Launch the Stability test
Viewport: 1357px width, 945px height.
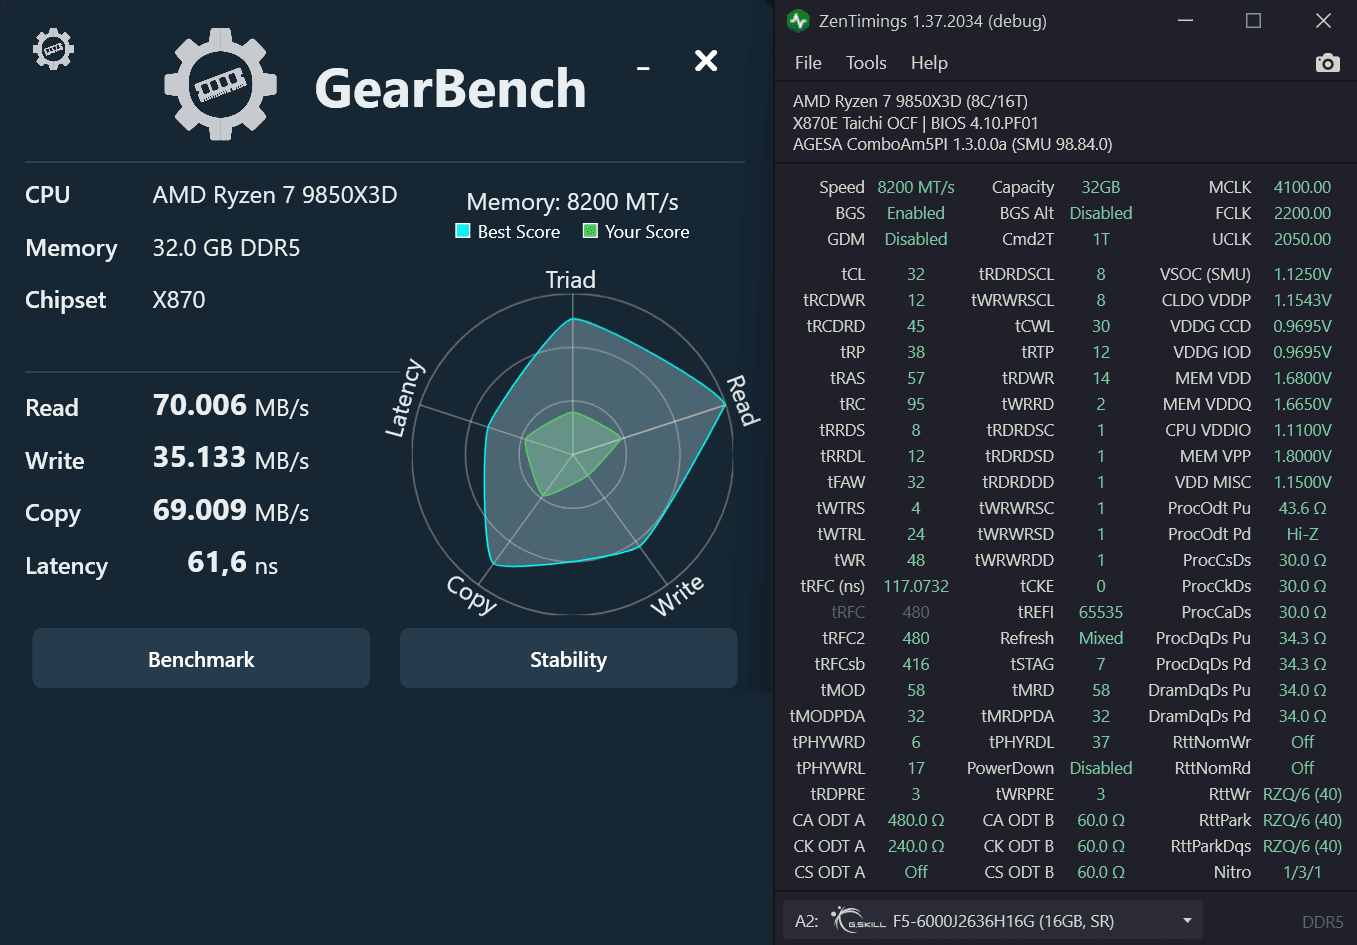[x=568, y=658]
